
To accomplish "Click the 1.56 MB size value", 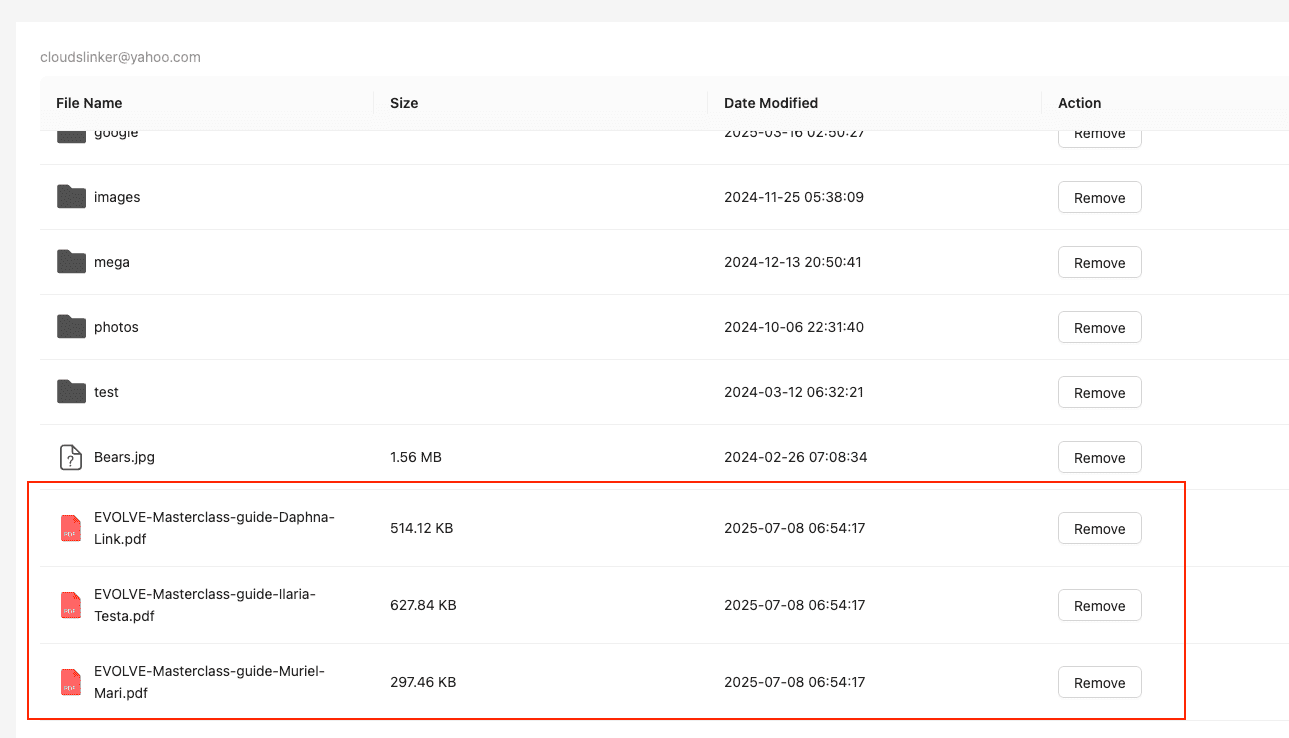I will click(x=416, y=457).
